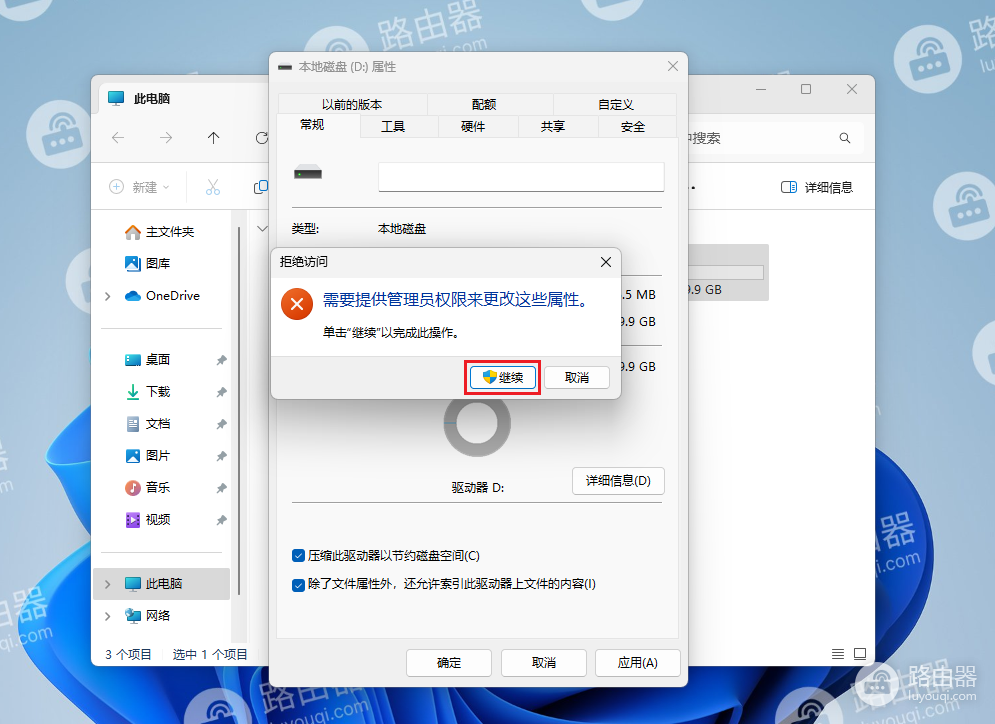This screenshot has height=724, width=995.
Task: Click the drive icon in the properties dialog
Action: click(x=308, y=173)
